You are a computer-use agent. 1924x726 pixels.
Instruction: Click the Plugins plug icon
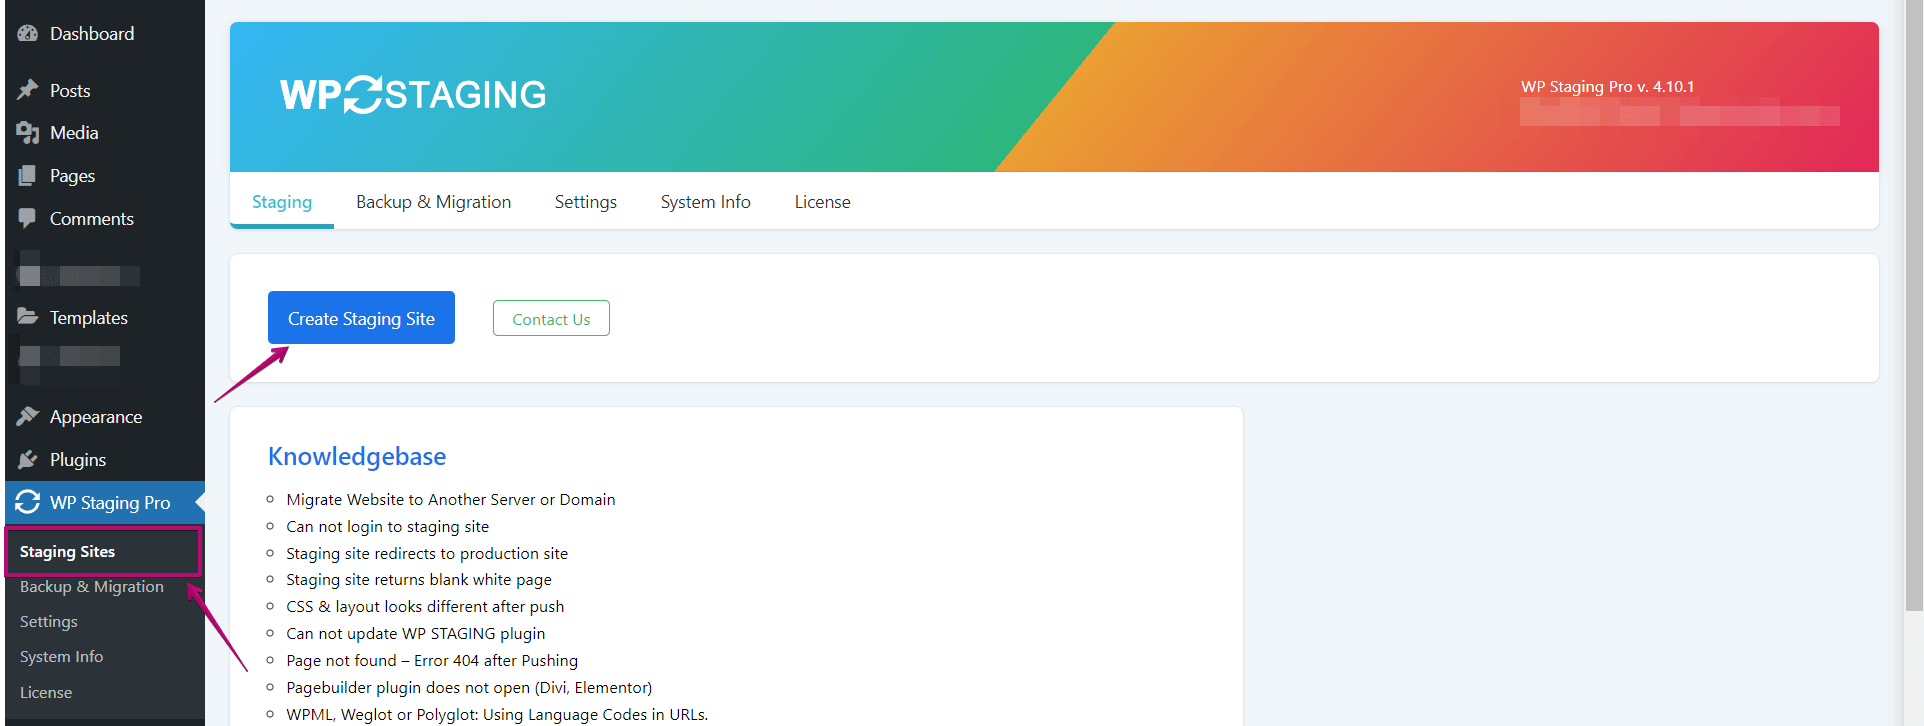point(27,460)
